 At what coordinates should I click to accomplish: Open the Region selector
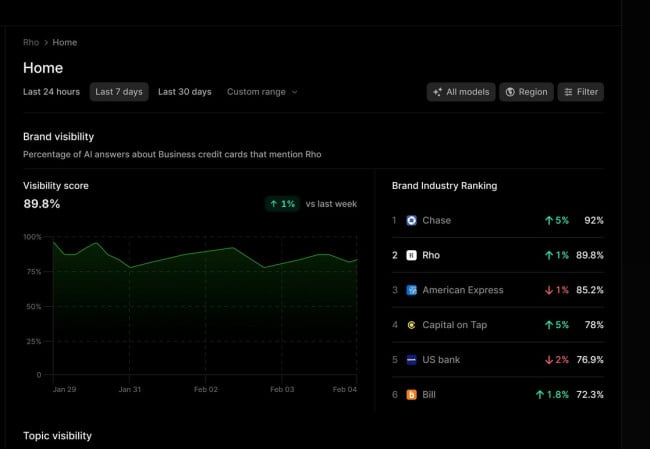pos(526,92)
